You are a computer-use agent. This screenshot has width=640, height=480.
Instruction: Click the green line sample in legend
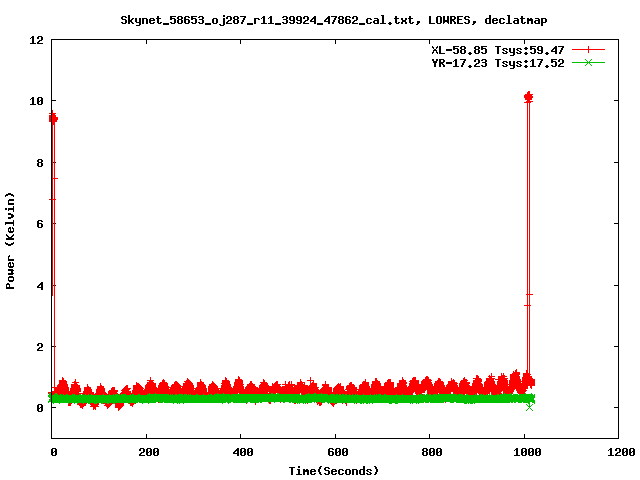click(x=588, y=62)
